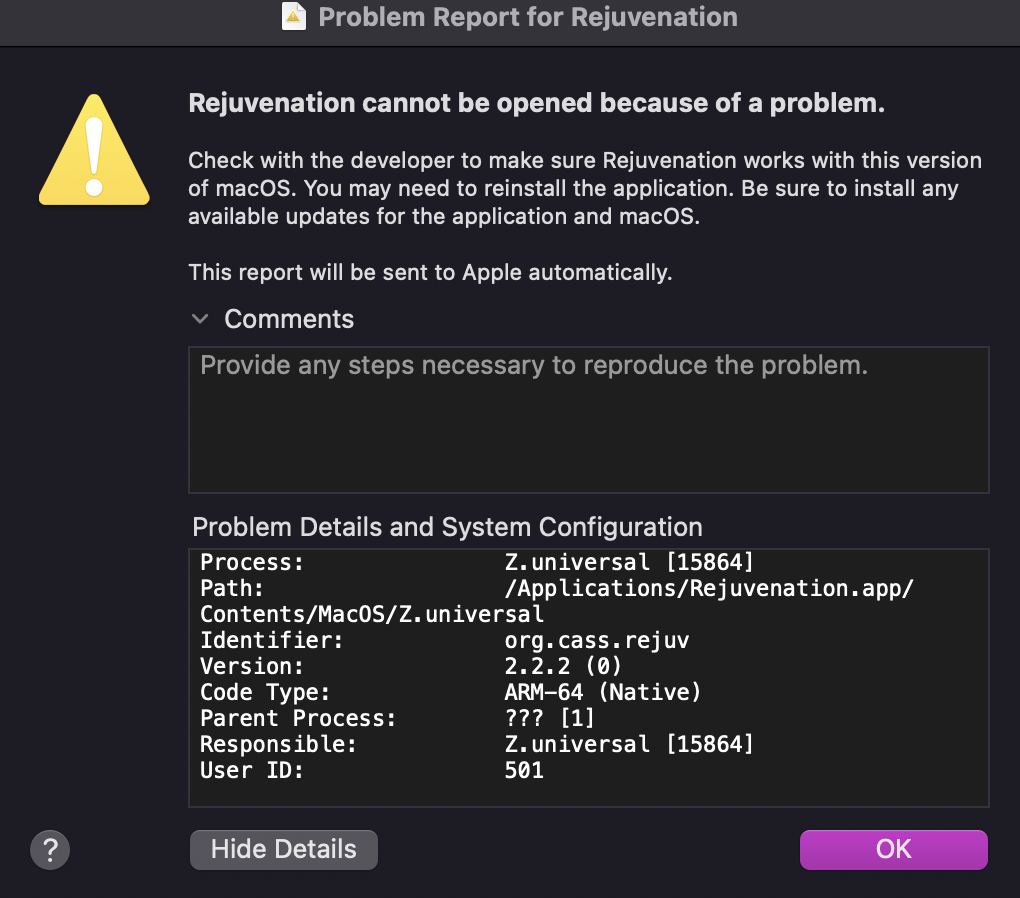
Task: Click the Contents/MacOS/Z.universal line
Action: (x=371, y=614)
